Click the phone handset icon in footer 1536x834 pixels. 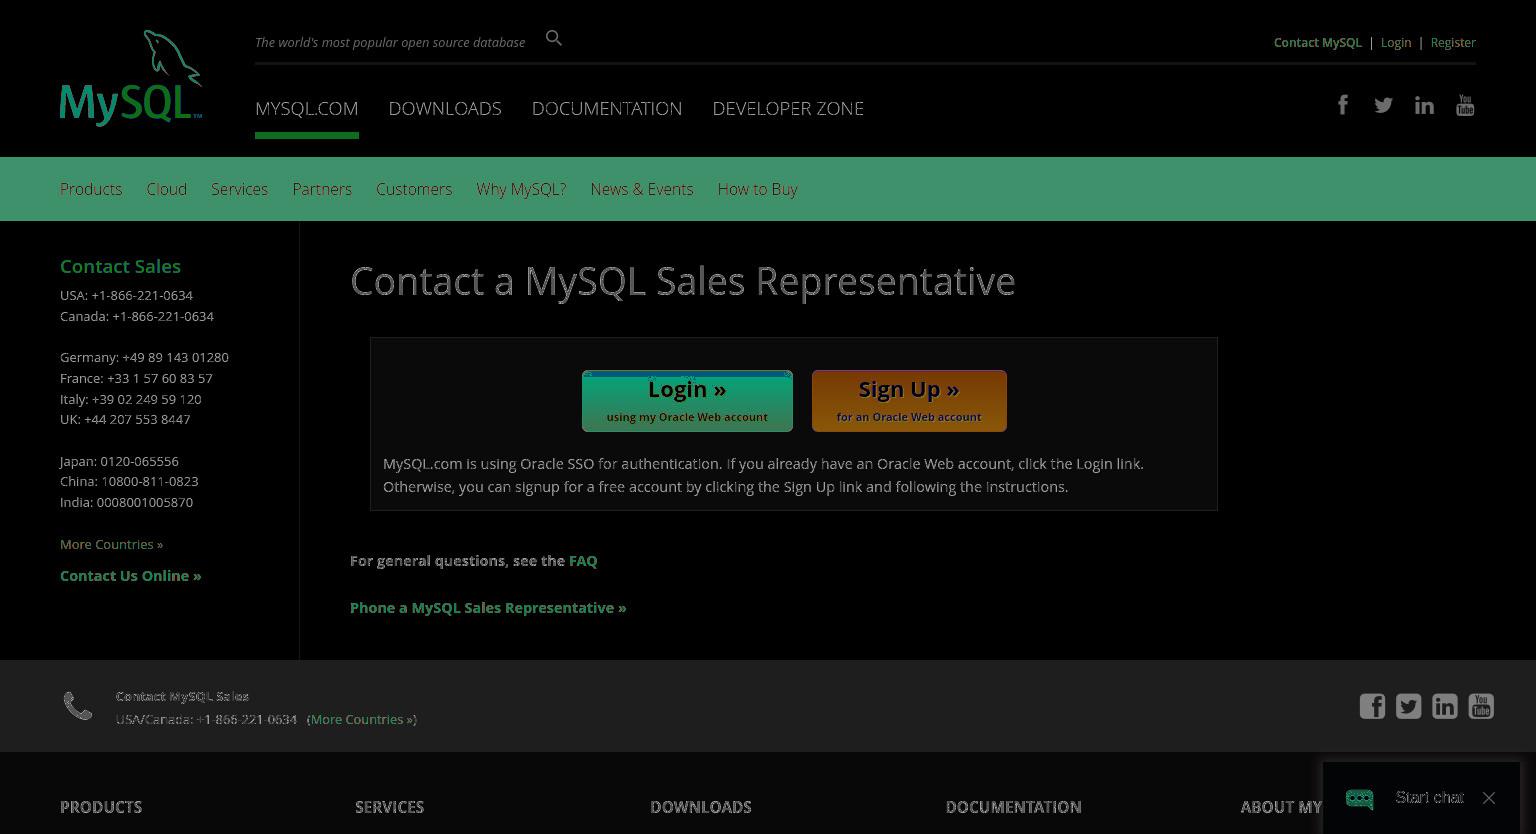click(x=78, y=706)
